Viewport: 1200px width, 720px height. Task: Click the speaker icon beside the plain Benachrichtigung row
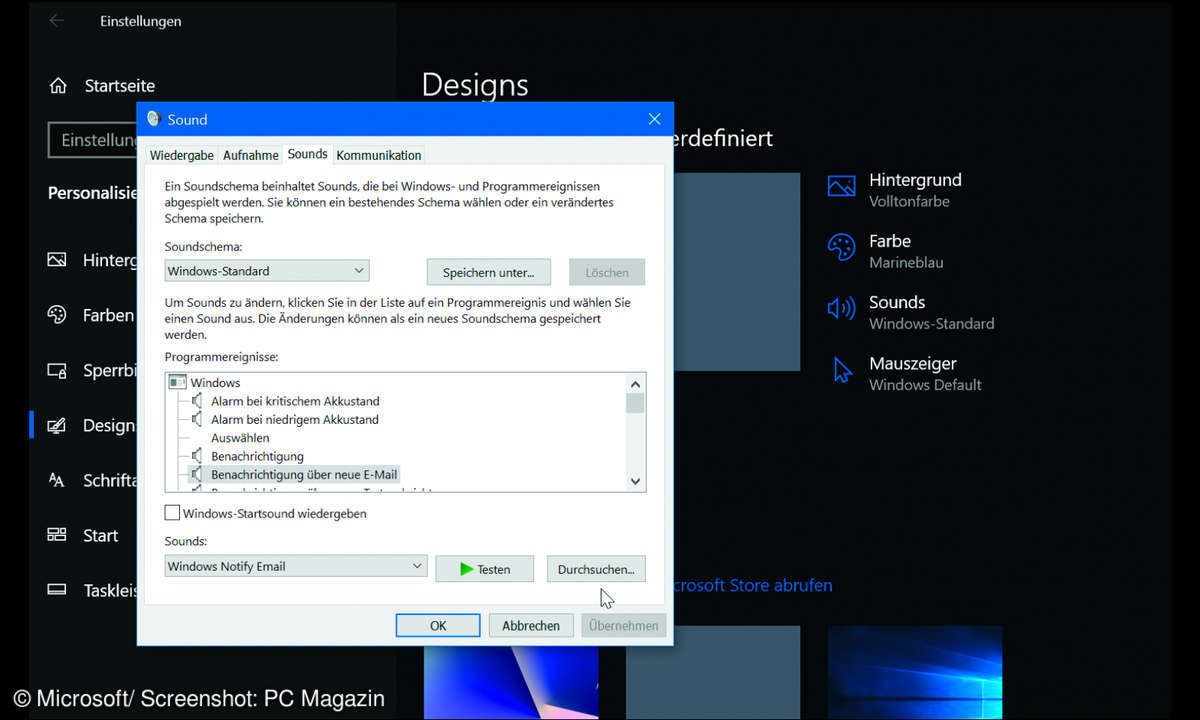point(197,456)
